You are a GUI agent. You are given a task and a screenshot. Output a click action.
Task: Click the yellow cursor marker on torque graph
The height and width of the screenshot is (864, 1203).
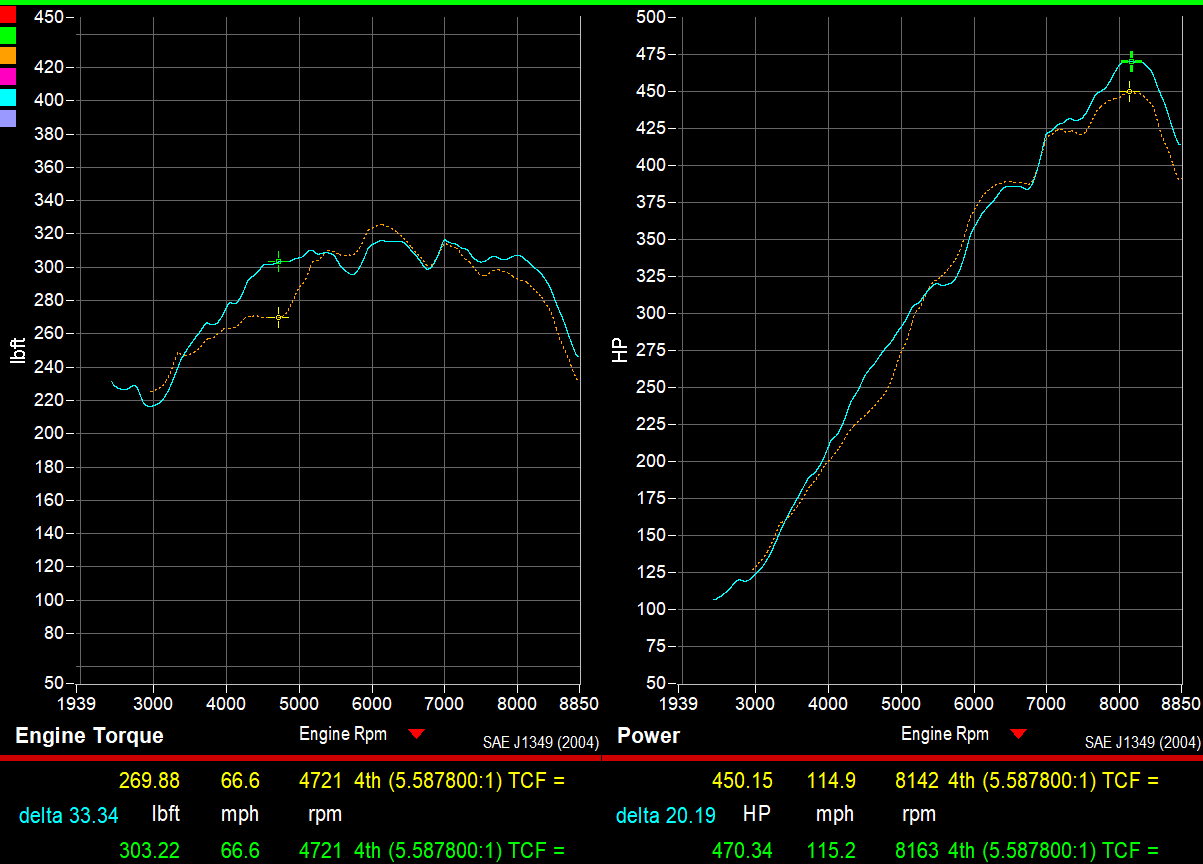(x=279, y=317)
